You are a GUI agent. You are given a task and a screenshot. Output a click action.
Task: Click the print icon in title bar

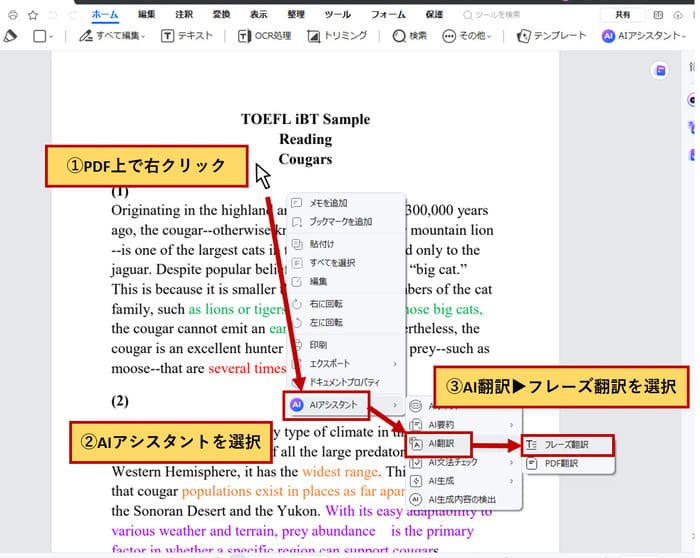point(11,15)
